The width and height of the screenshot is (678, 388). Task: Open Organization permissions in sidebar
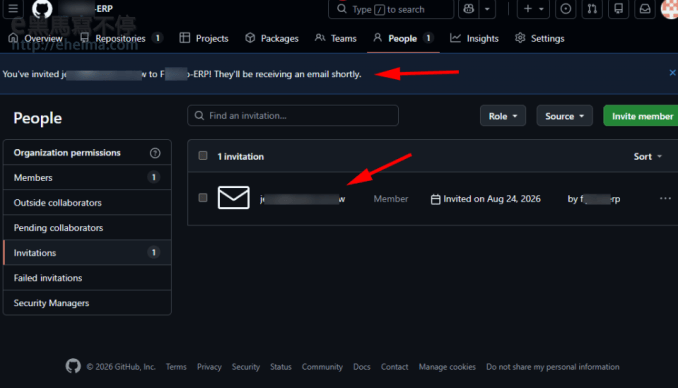coord(67,153)
